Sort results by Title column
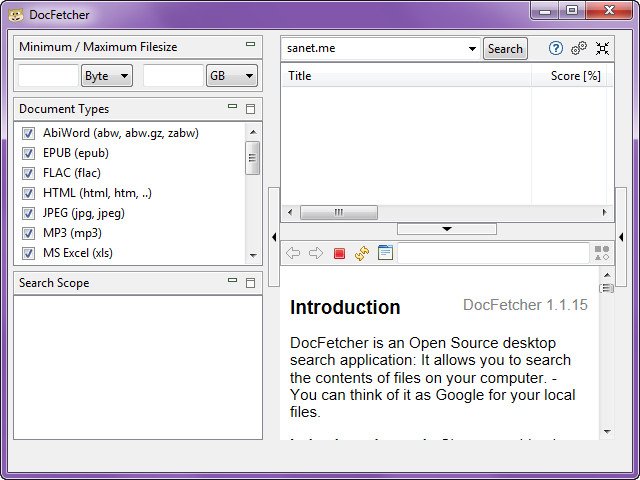The width and height of the screenshot is (640, 480). click(x=406, y=76)
